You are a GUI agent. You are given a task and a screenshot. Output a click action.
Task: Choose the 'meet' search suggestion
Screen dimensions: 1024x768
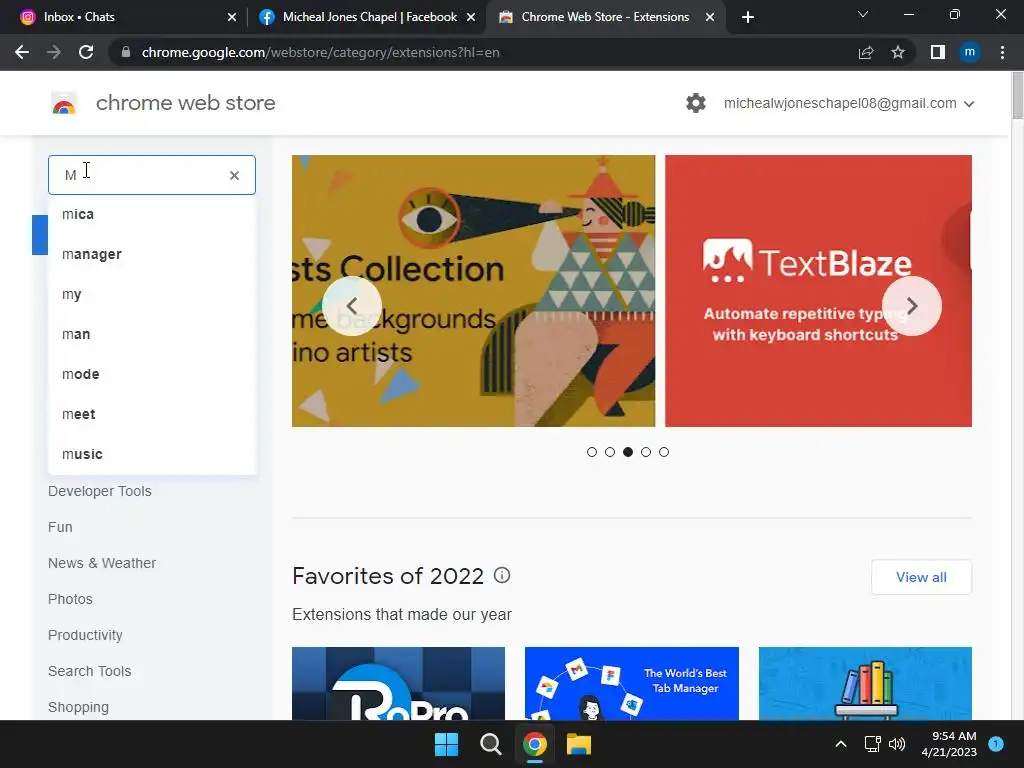point(152,414)
